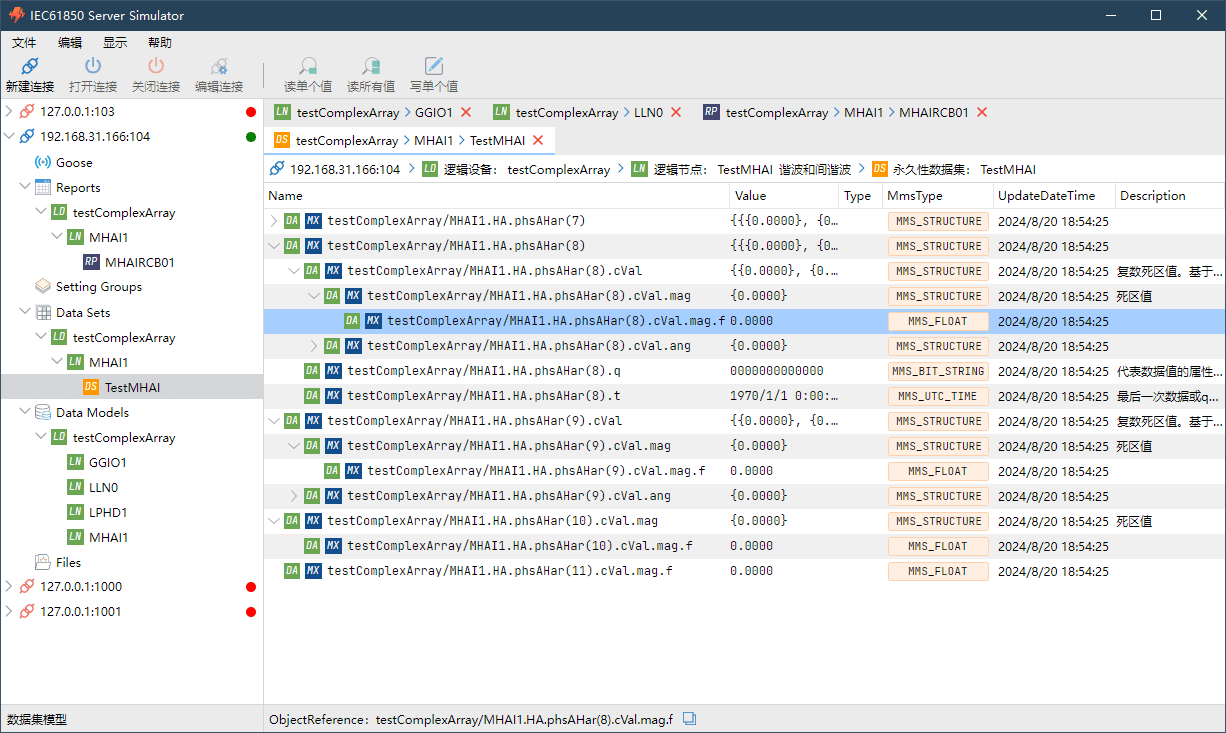Open the 文件 menu
The image size is (1226, 733).
24,43
